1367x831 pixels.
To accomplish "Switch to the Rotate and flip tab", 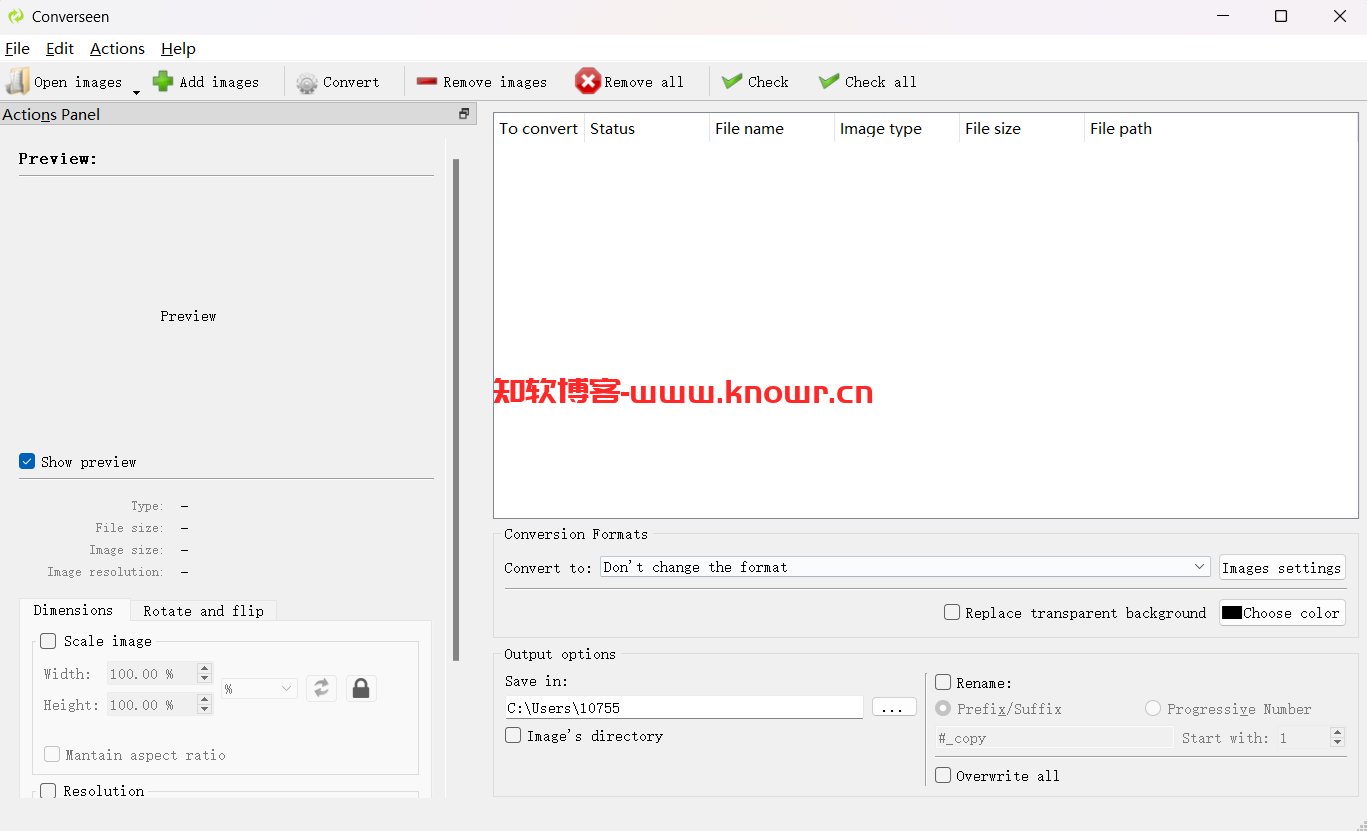I will click(203, 611).
